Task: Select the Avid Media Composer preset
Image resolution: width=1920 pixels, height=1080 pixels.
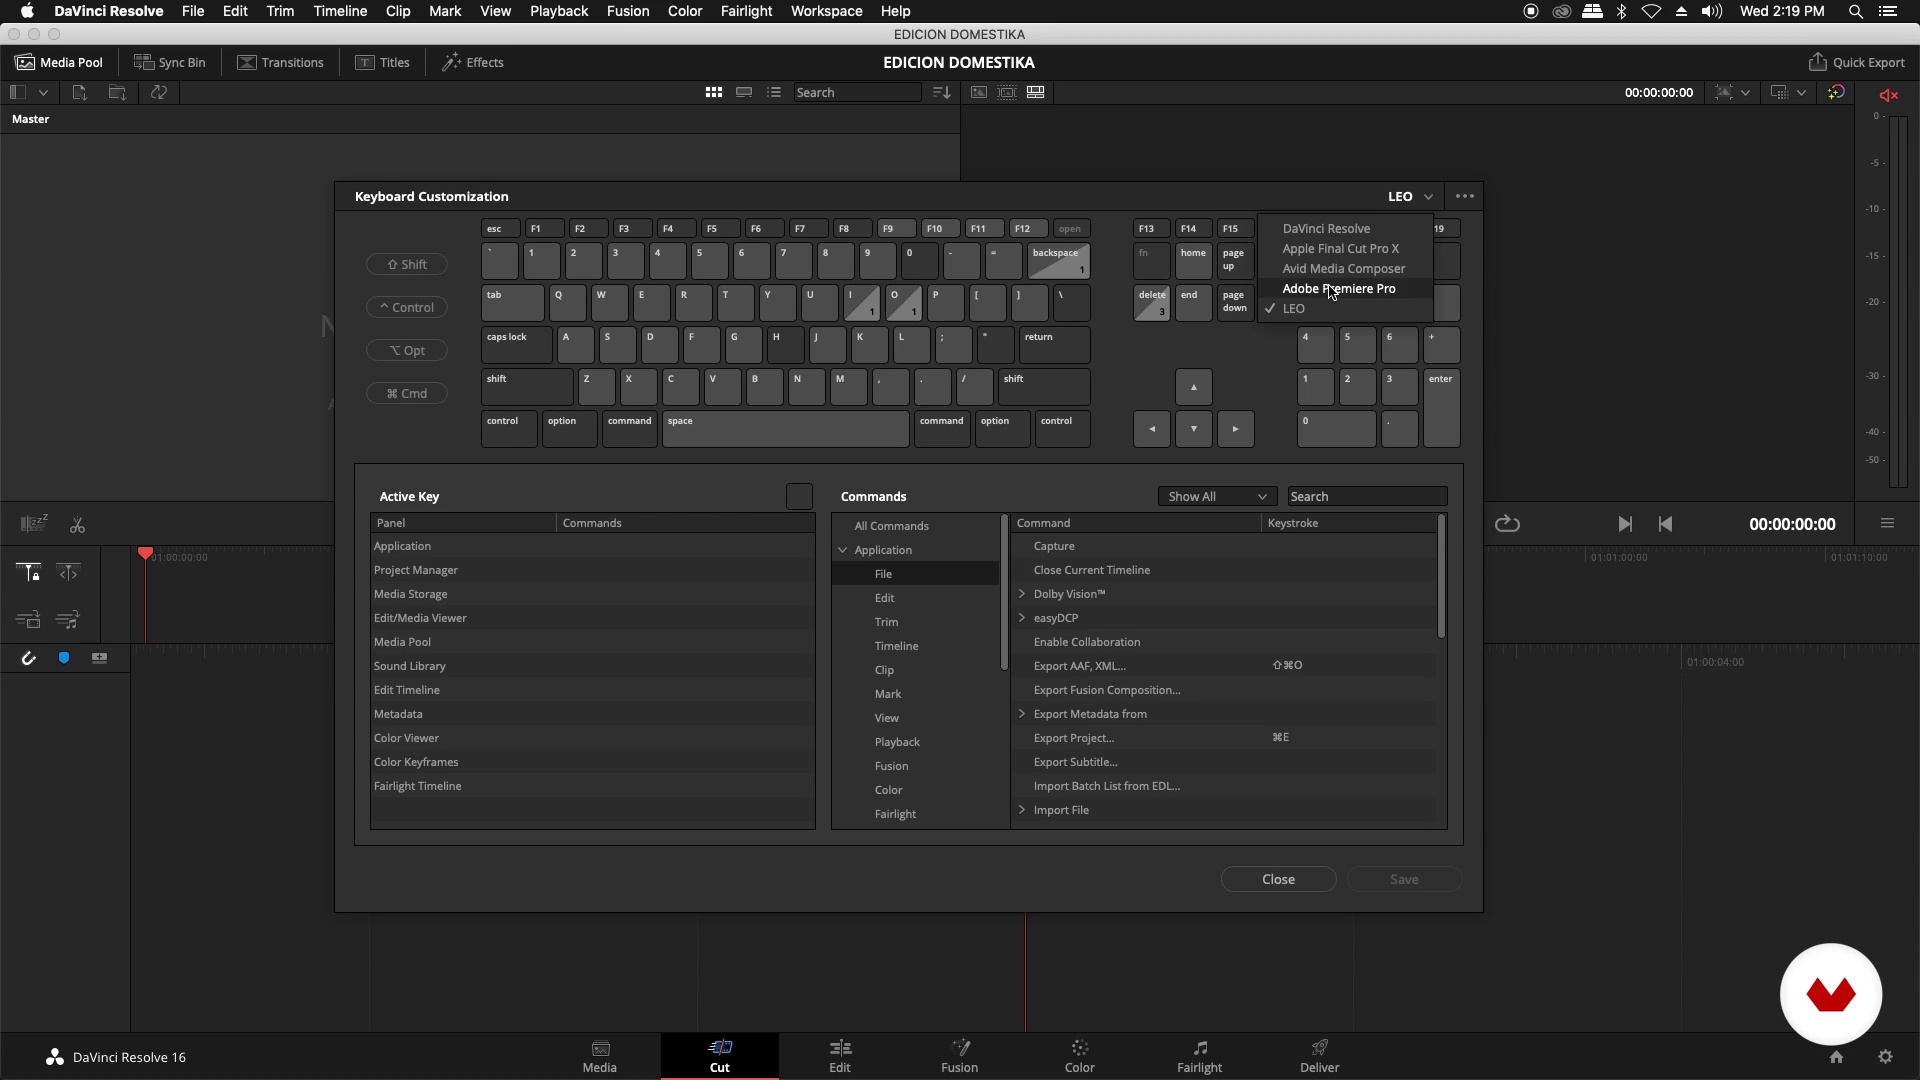Action: (x=1343, y=268)
